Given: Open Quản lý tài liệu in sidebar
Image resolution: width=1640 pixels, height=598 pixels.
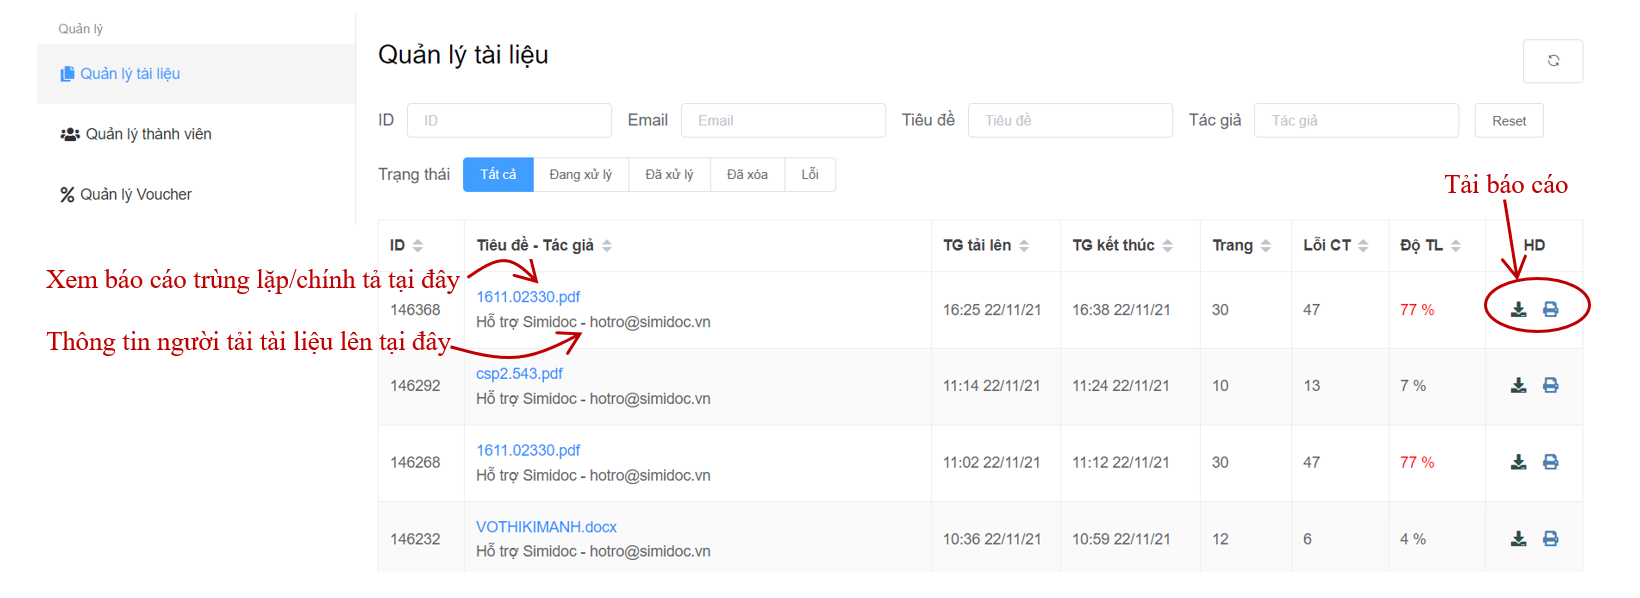Looking at the screenshot, I should 196,74.
